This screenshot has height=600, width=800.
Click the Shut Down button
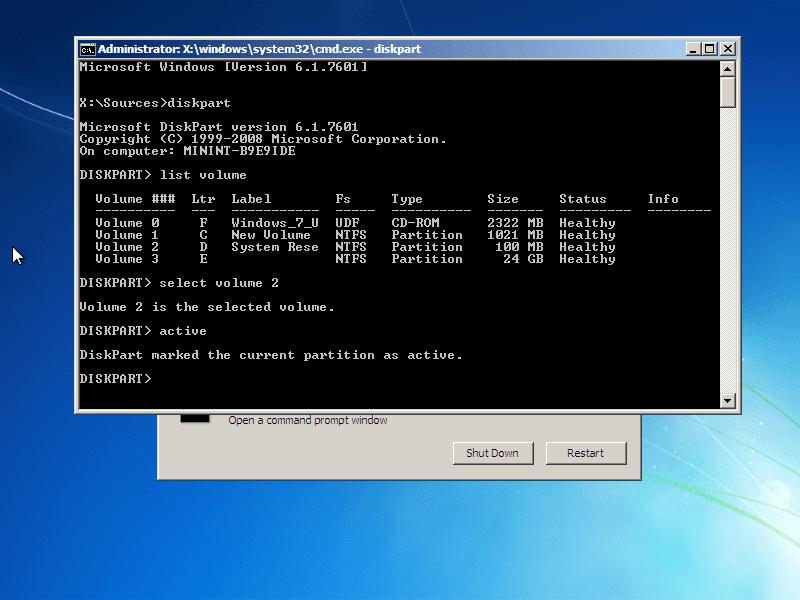coord(493,453)
